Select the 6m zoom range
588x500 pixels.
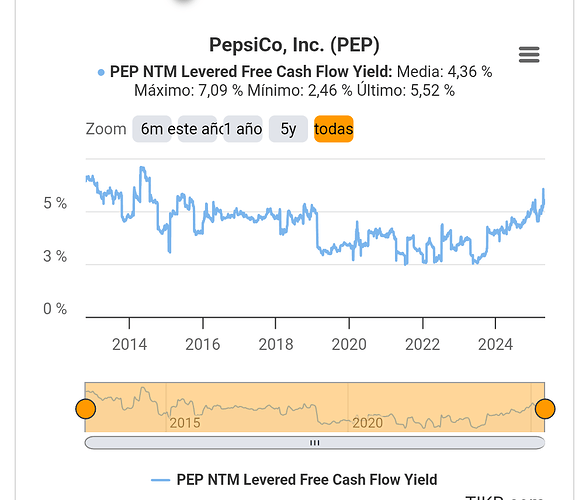pyautogui.click(x=152, y=129)
